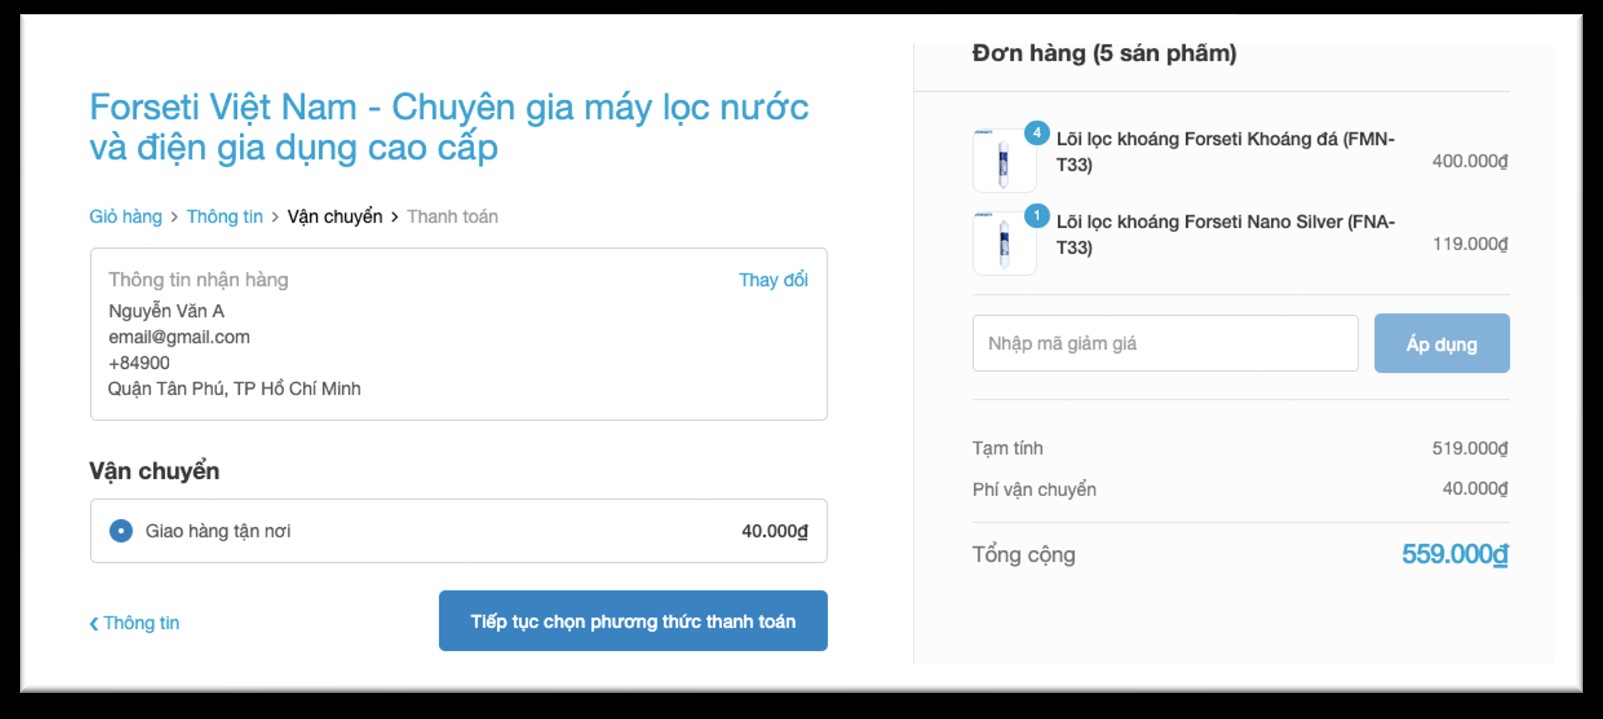Click the price 400.000₫
1603x719 pixels.
tap(1470, 161)
